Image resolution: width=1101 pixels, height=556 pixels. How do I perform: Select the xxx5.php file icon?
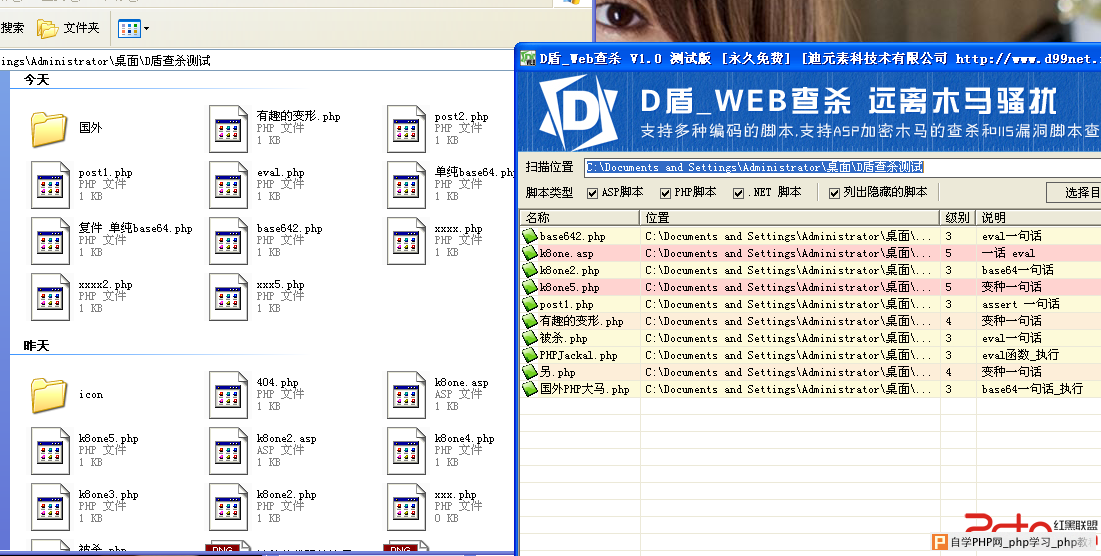pyautogui.click(x=228, y=297)
